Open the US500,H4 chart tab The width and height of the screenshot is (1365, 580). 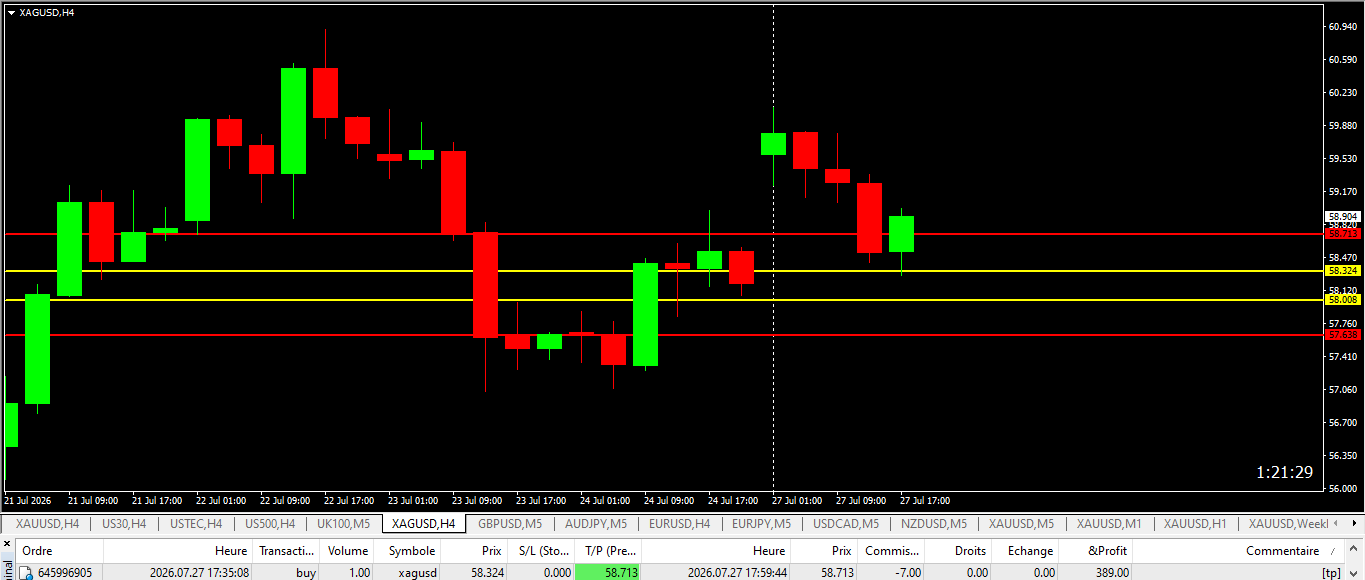click(x=270, y=523)
